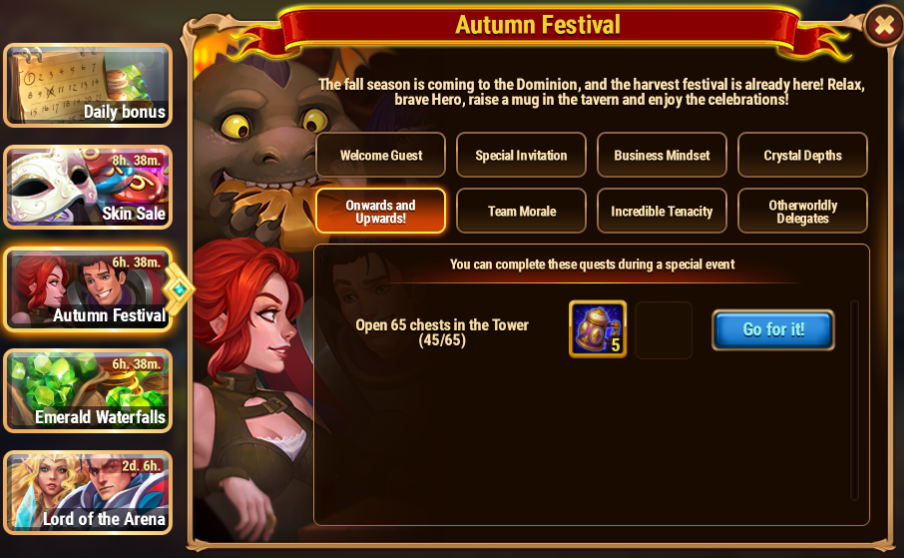Open the Skin Sale event
This screenshot has width=904, height=558.
click(x=88, y=187)
